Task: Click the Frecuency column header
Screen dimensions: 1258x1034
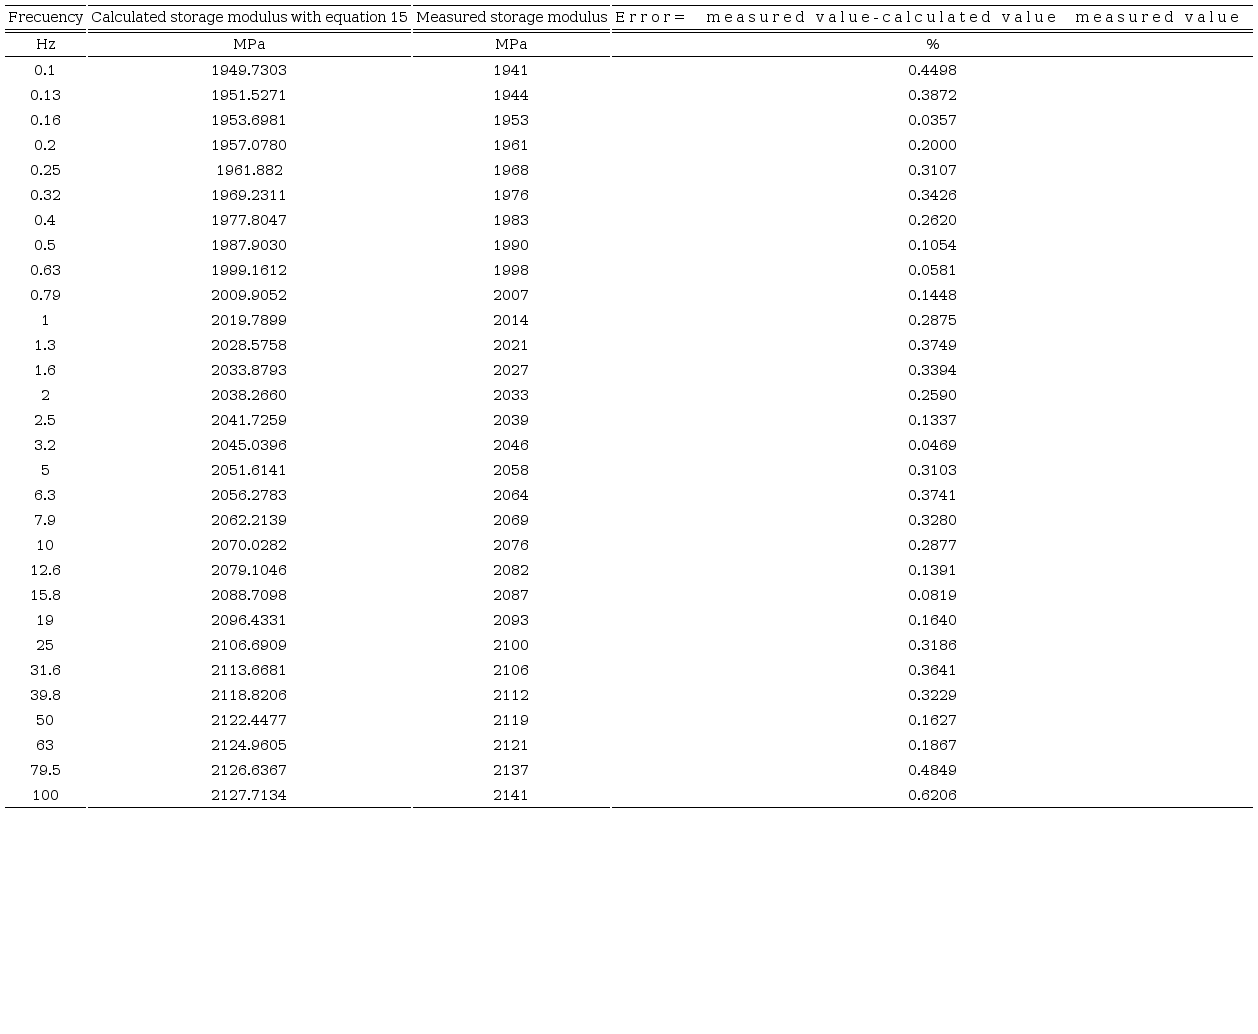Action: tap(45, 17)
